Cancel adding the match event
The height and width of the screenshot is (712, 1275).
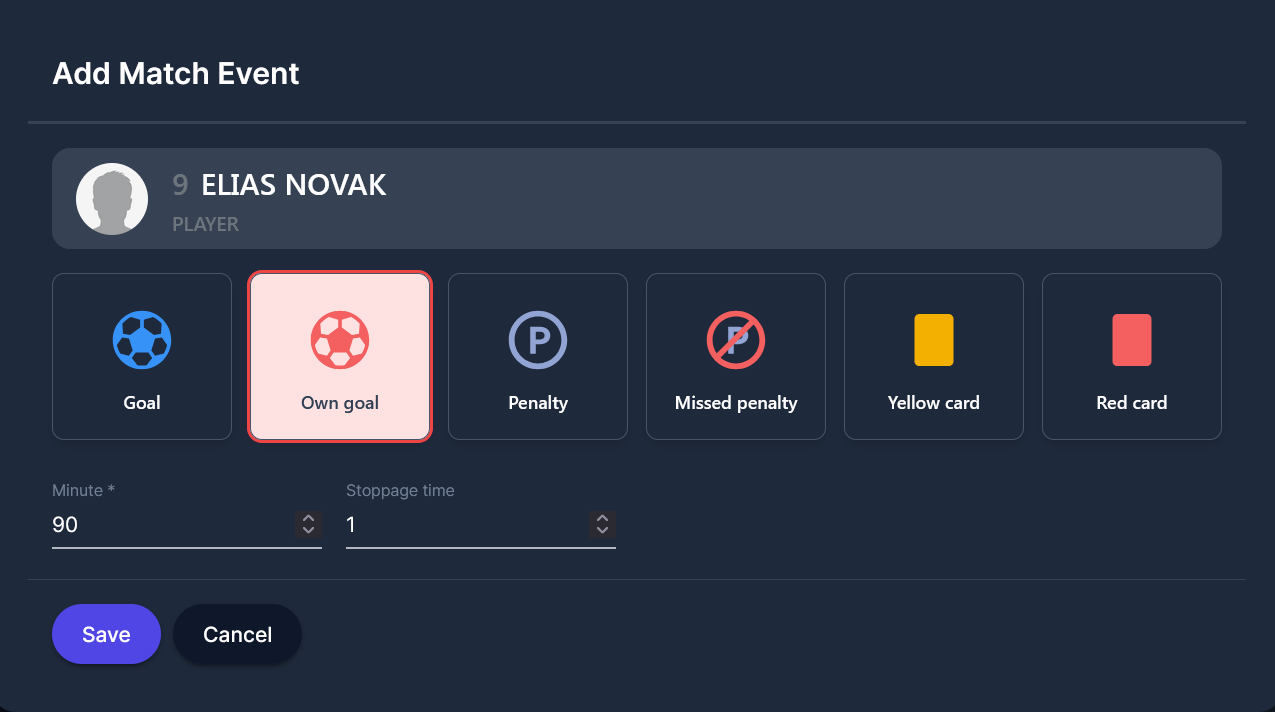coord(237,634)
